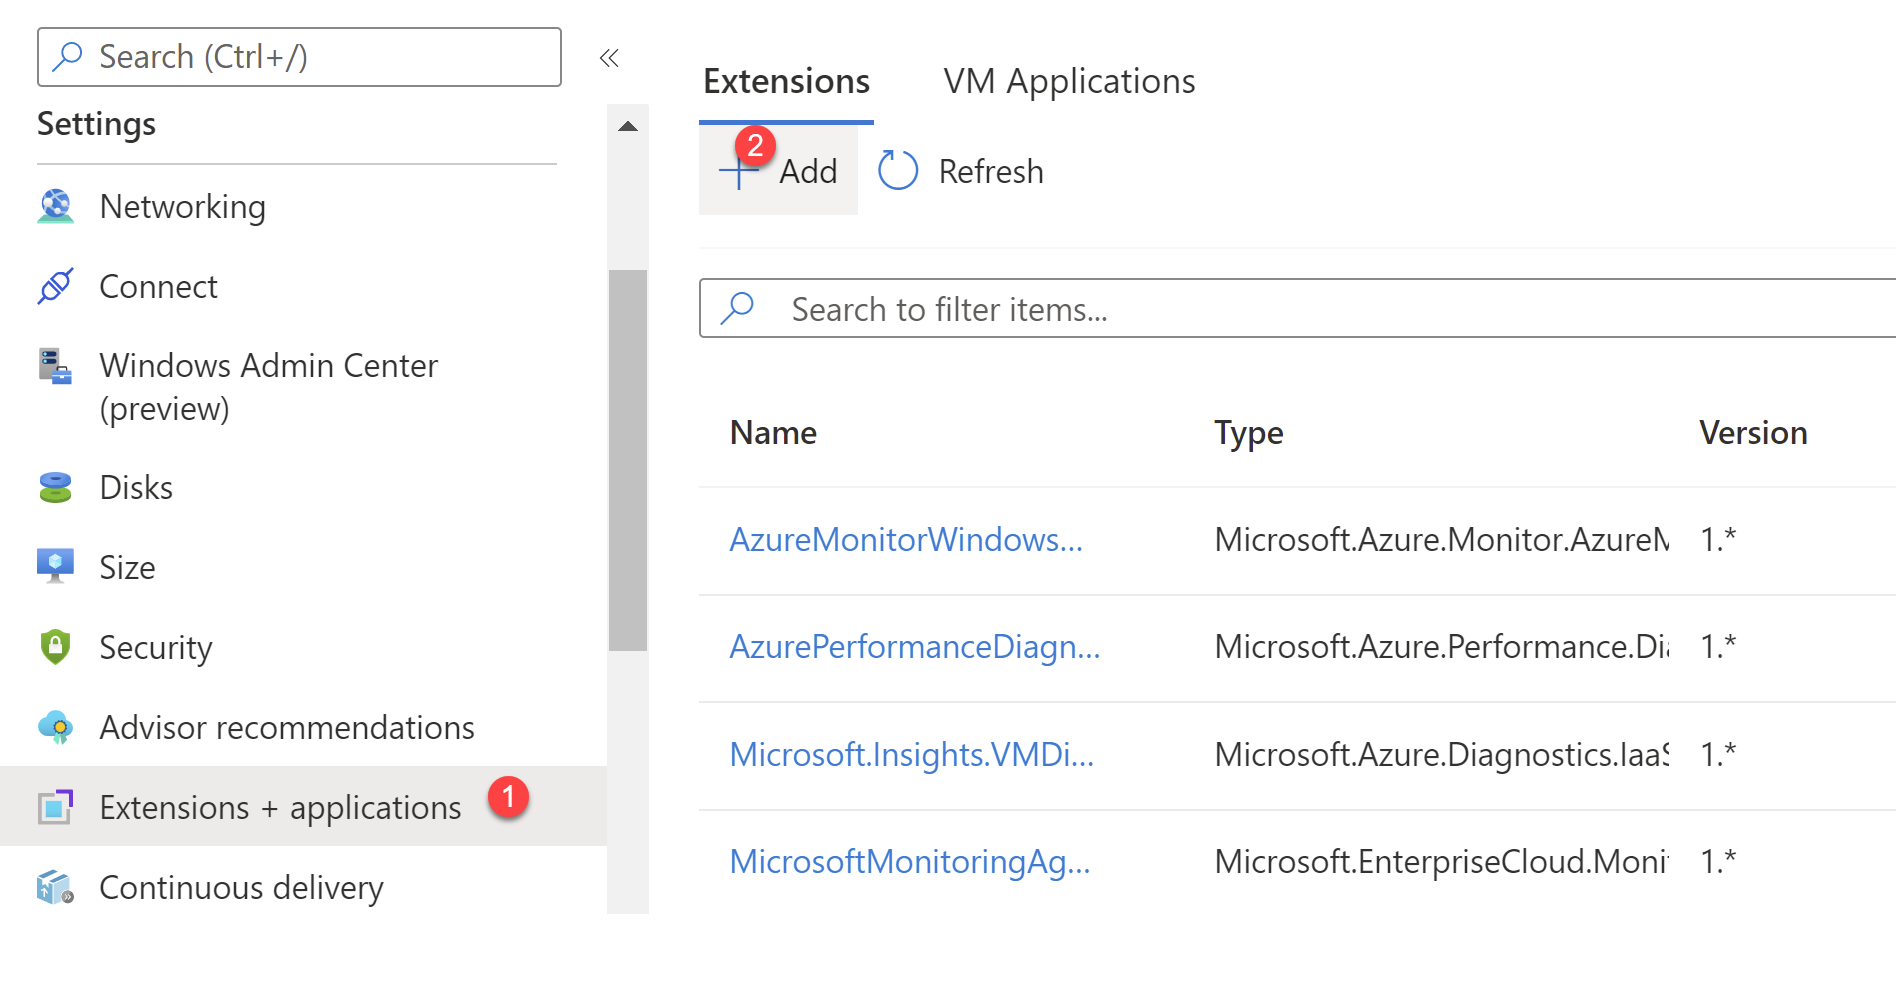Open the Microsoft.Insights.VMDi... extension link
The height and width of the screenshot is (986, 1896).
tap(912, 753)
